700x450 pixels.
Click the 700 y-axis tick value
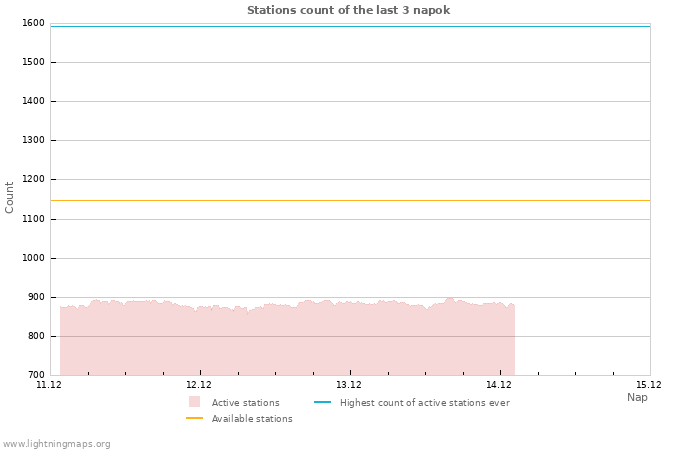click(35, 375)
